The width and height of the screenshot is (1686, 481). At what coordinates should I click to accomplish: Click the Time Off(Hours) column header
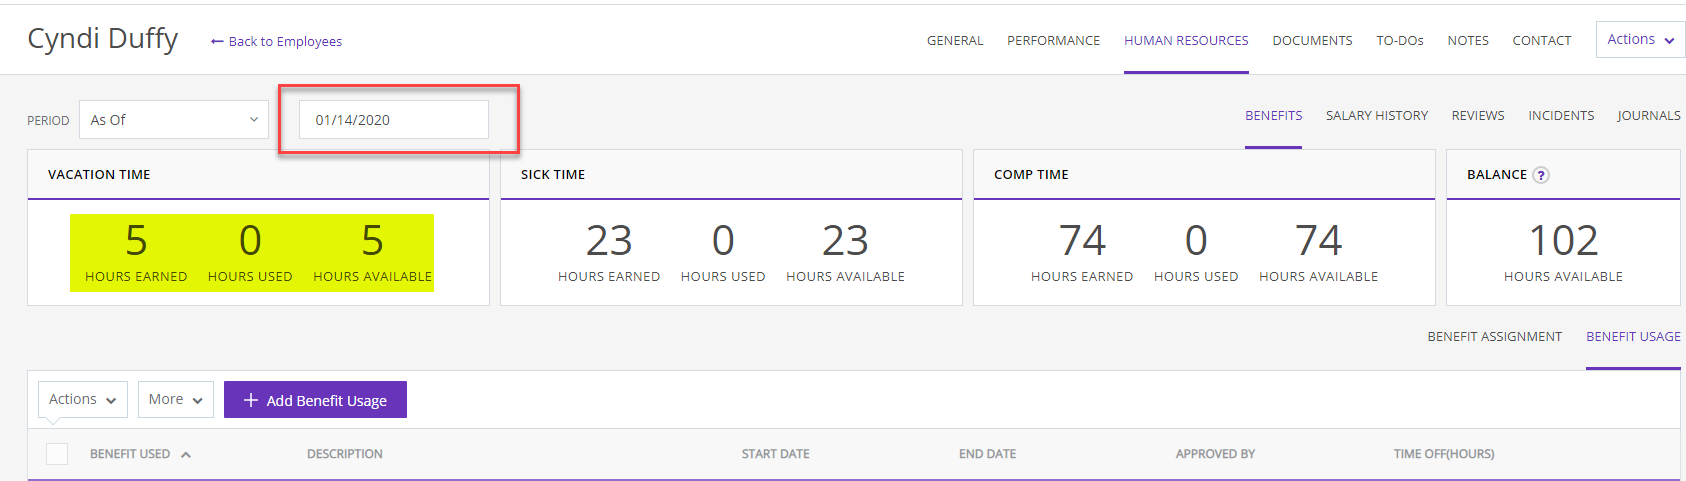(x=1444, y=454)
